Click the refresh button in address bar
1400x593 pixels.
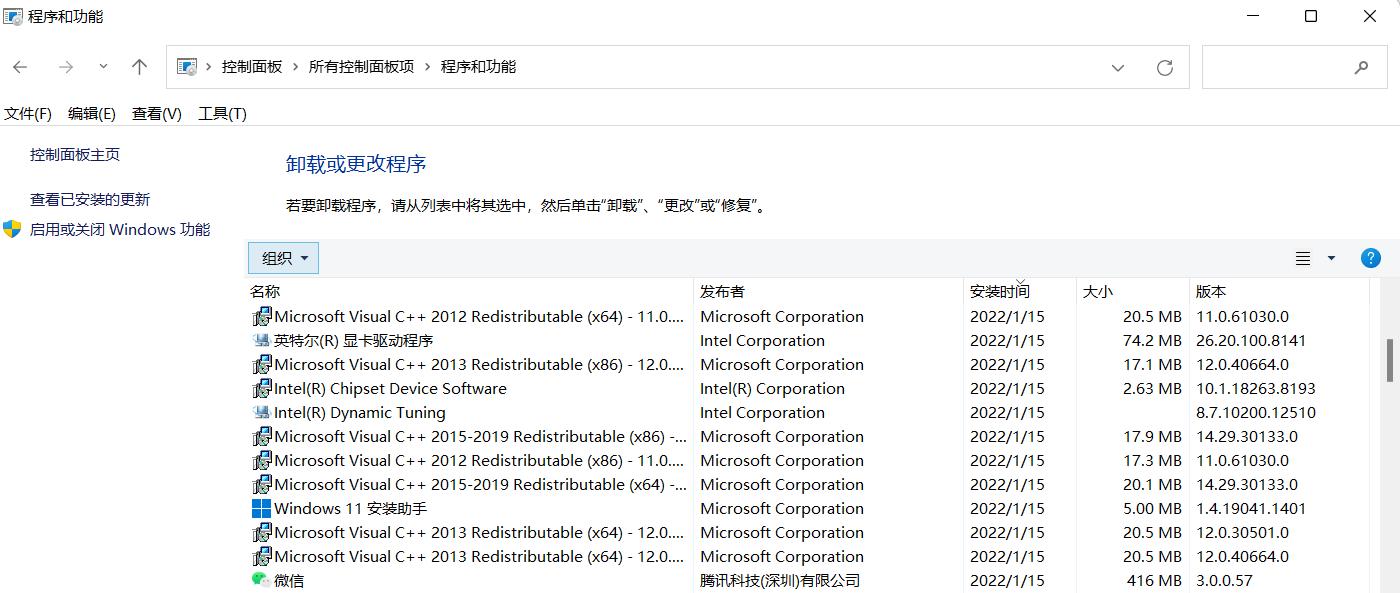[1164, 67]
